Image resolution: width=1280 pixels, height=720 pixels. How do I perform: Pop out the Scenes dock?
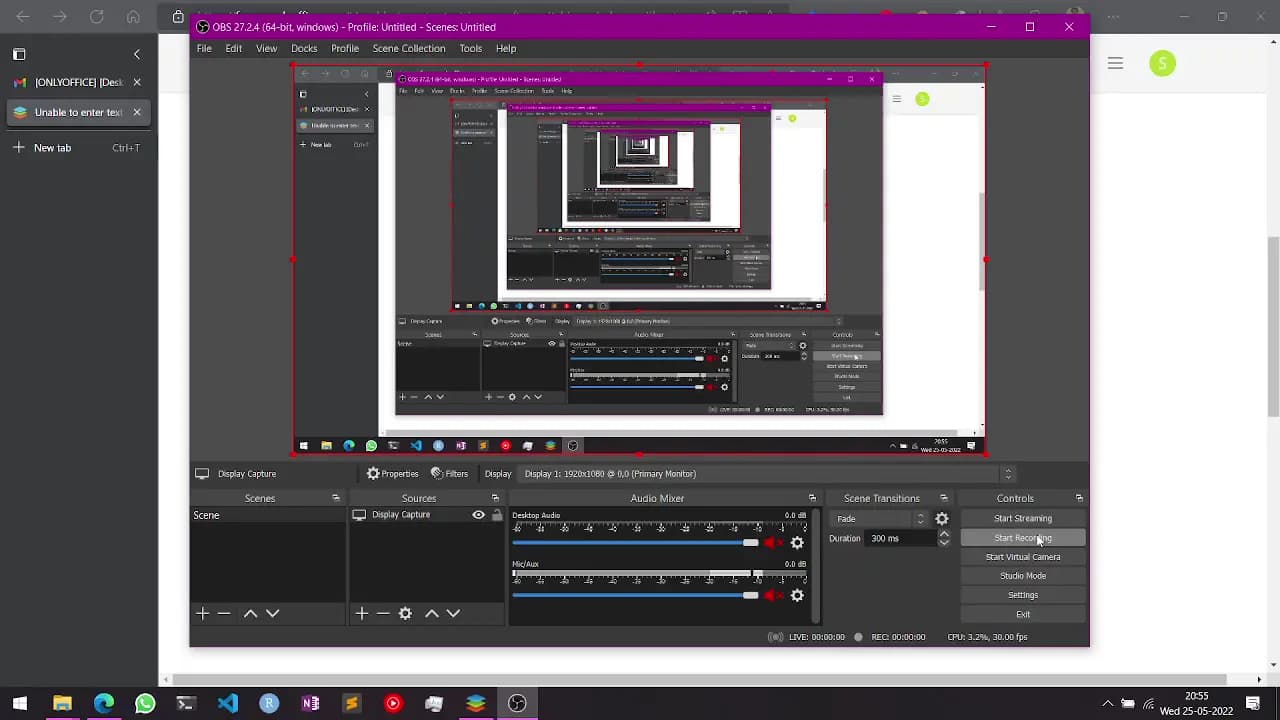[336, 498]
